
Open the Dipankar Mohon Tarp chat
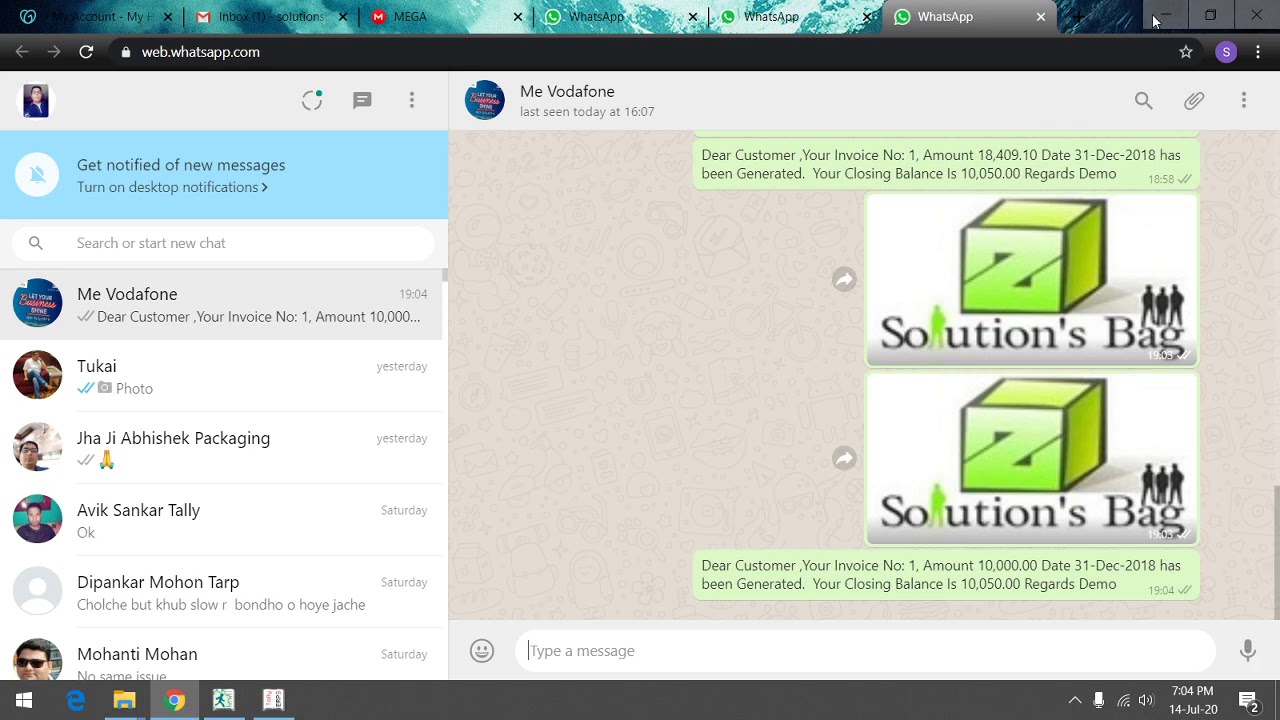221,592
